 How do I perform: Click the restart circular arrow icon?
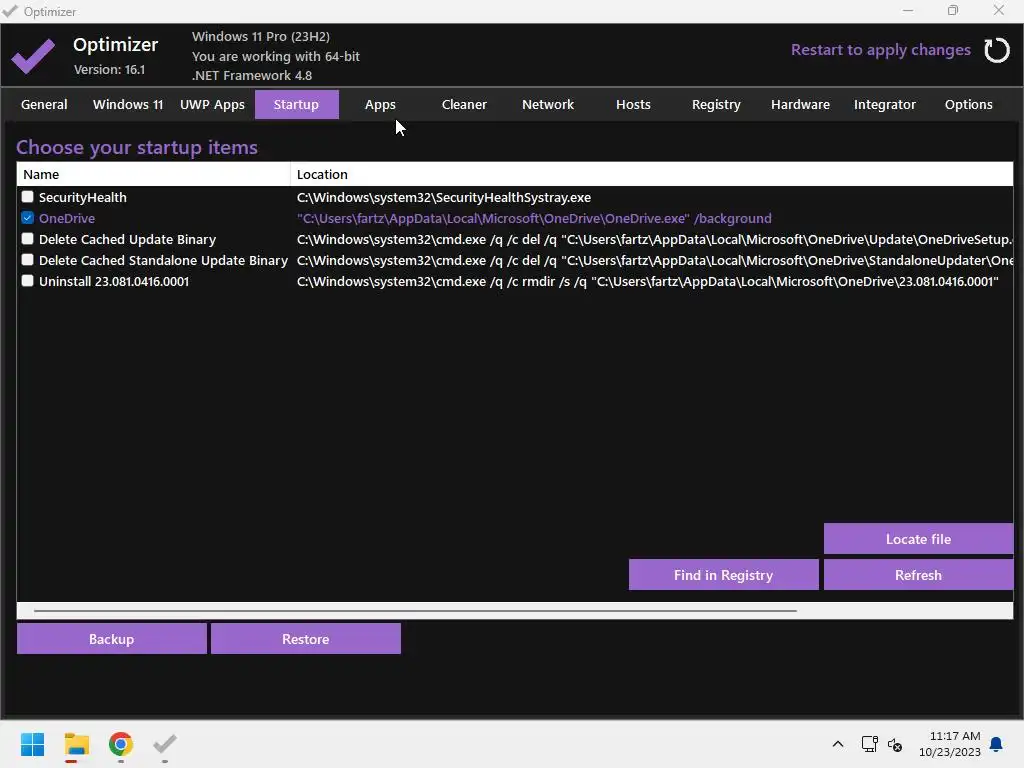[997, 50]
